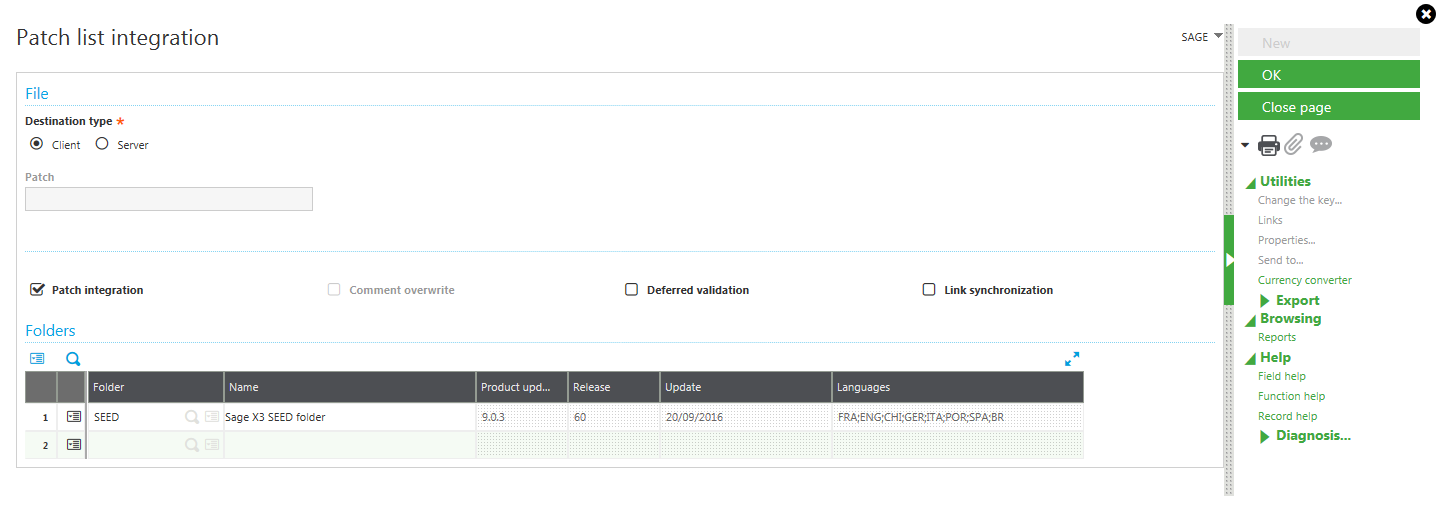Click the green OK button

[1328, 75]
